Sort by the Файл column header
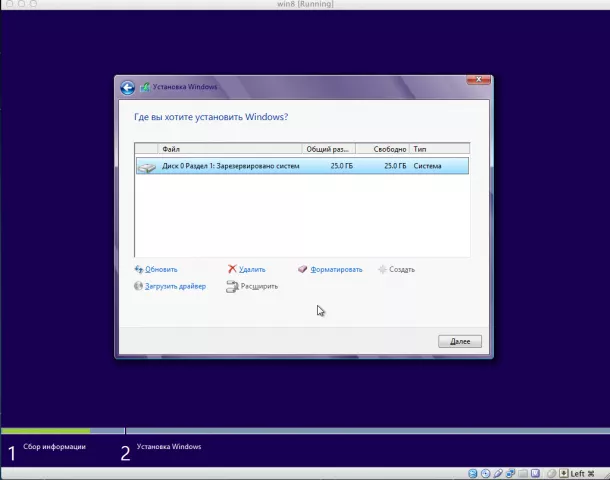The width and height of the screenshot is (610, 480). tap(218, 149)
